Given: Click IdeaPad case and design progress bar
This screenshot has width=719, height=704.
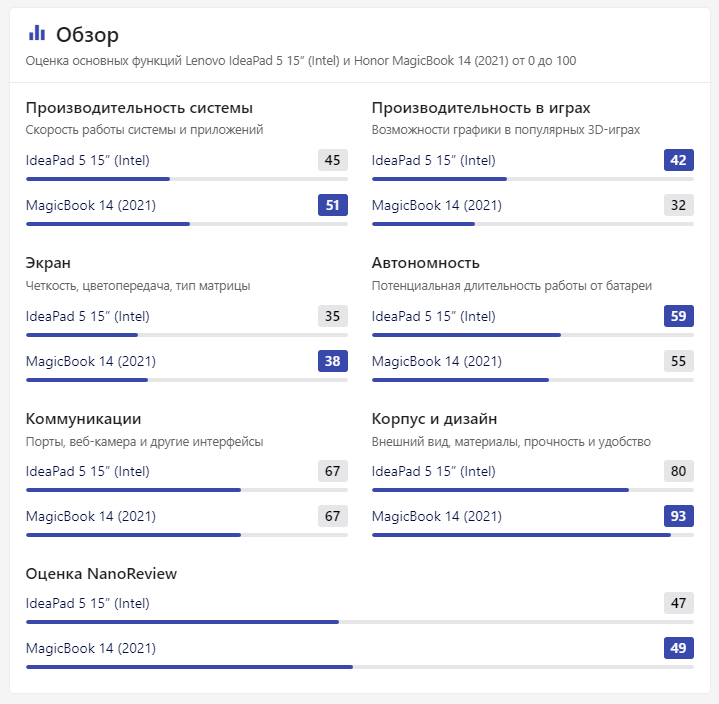Looking at the screenshot, I should (533, 490).
